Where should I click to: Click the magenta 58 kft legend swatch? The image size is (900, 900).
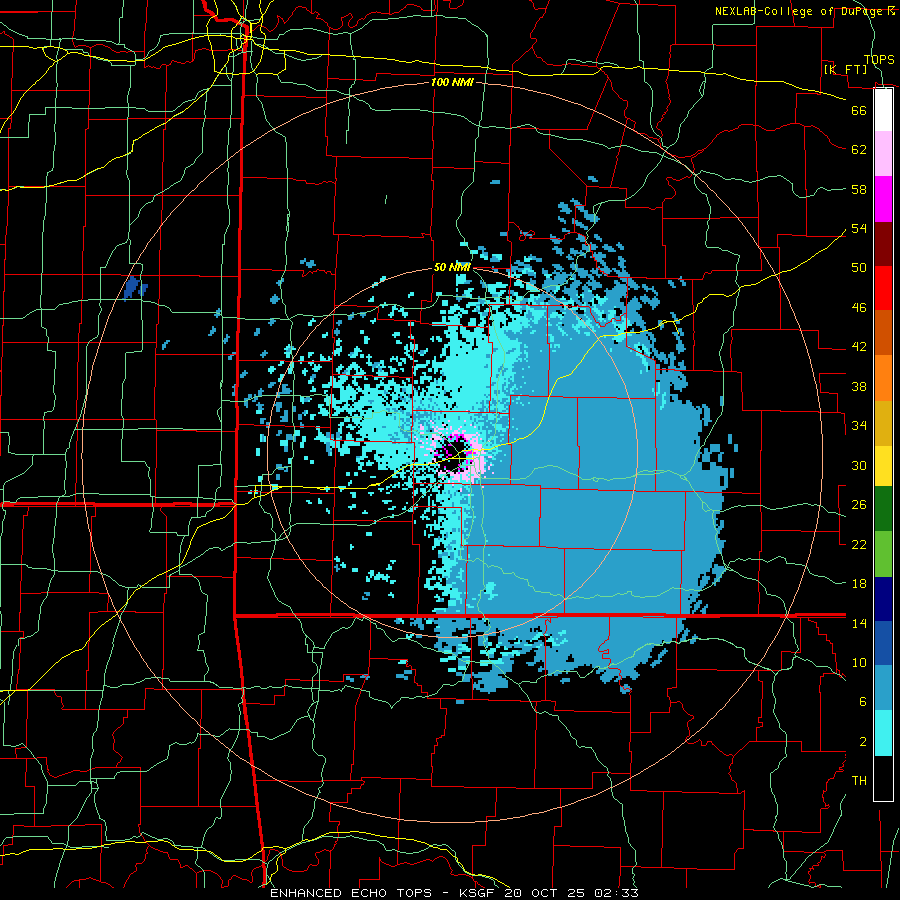tap(883, 199)
